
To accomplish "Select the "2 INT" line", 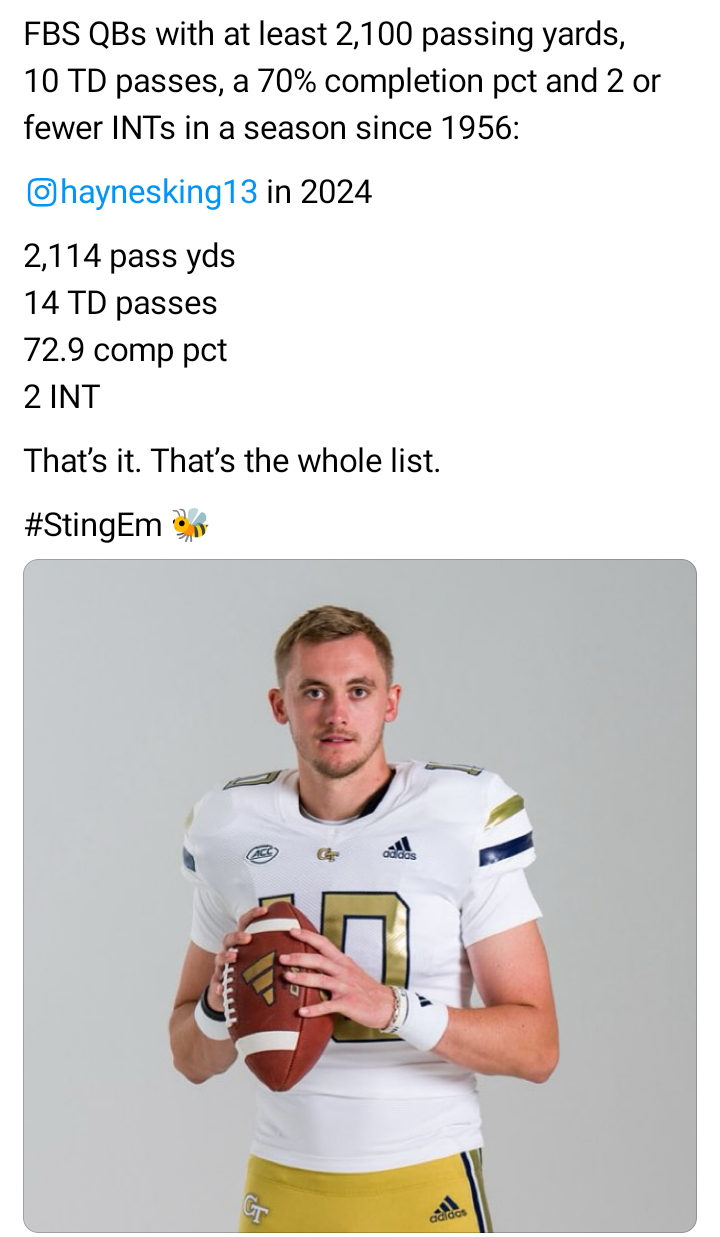I will tap(62, 397).
